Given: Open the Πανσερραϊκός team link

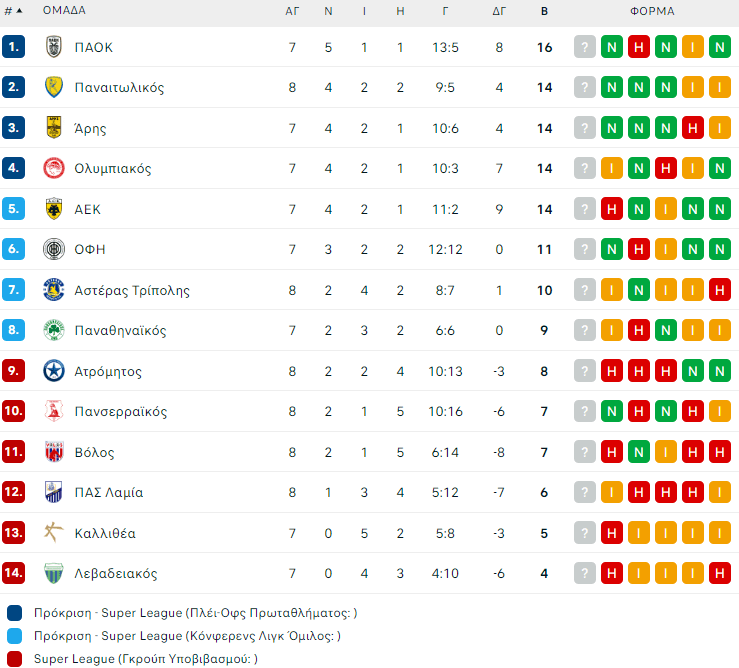Looking at the screenshot, I should click(121, 411).
